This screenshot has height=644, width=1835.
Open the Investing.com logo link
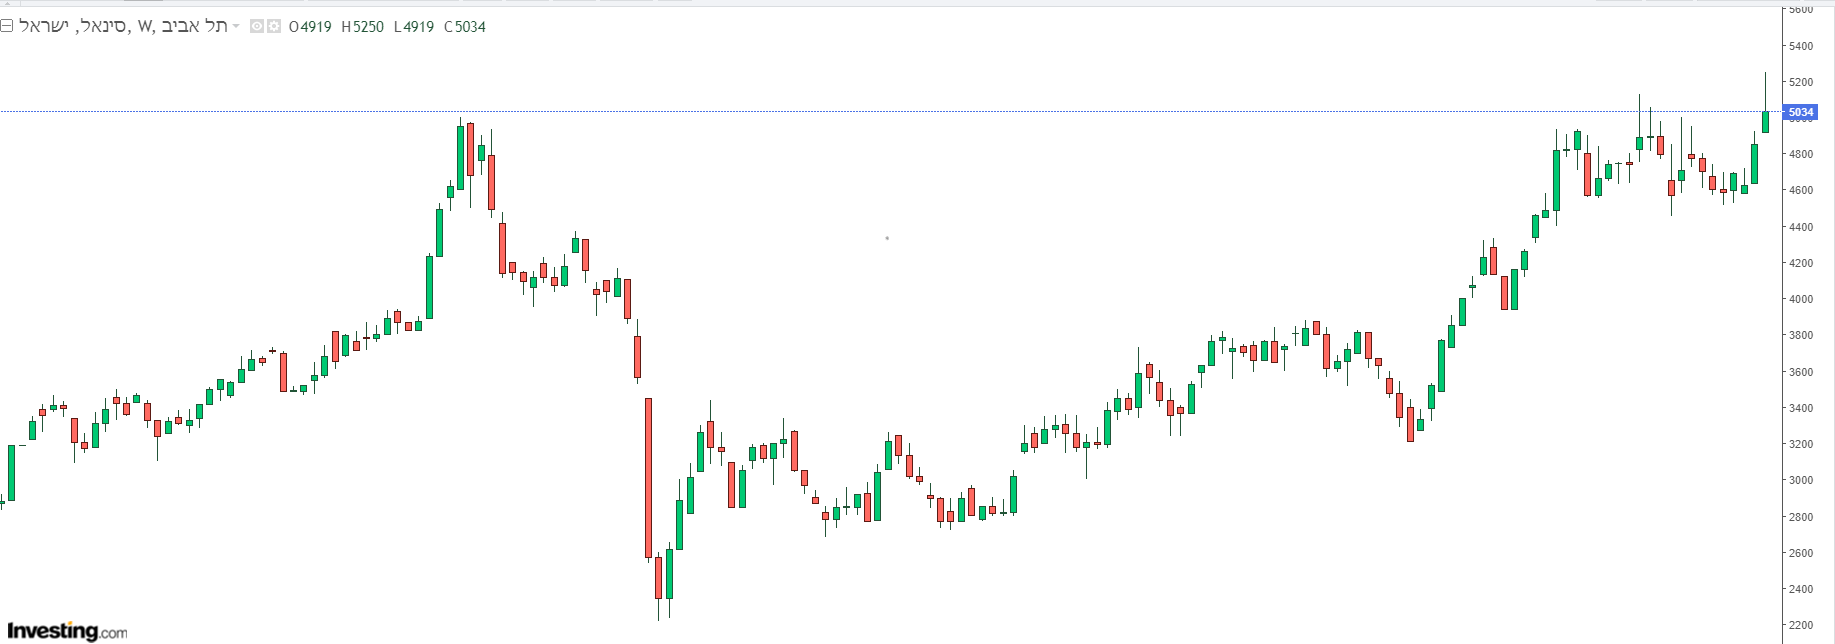(67, 631)
